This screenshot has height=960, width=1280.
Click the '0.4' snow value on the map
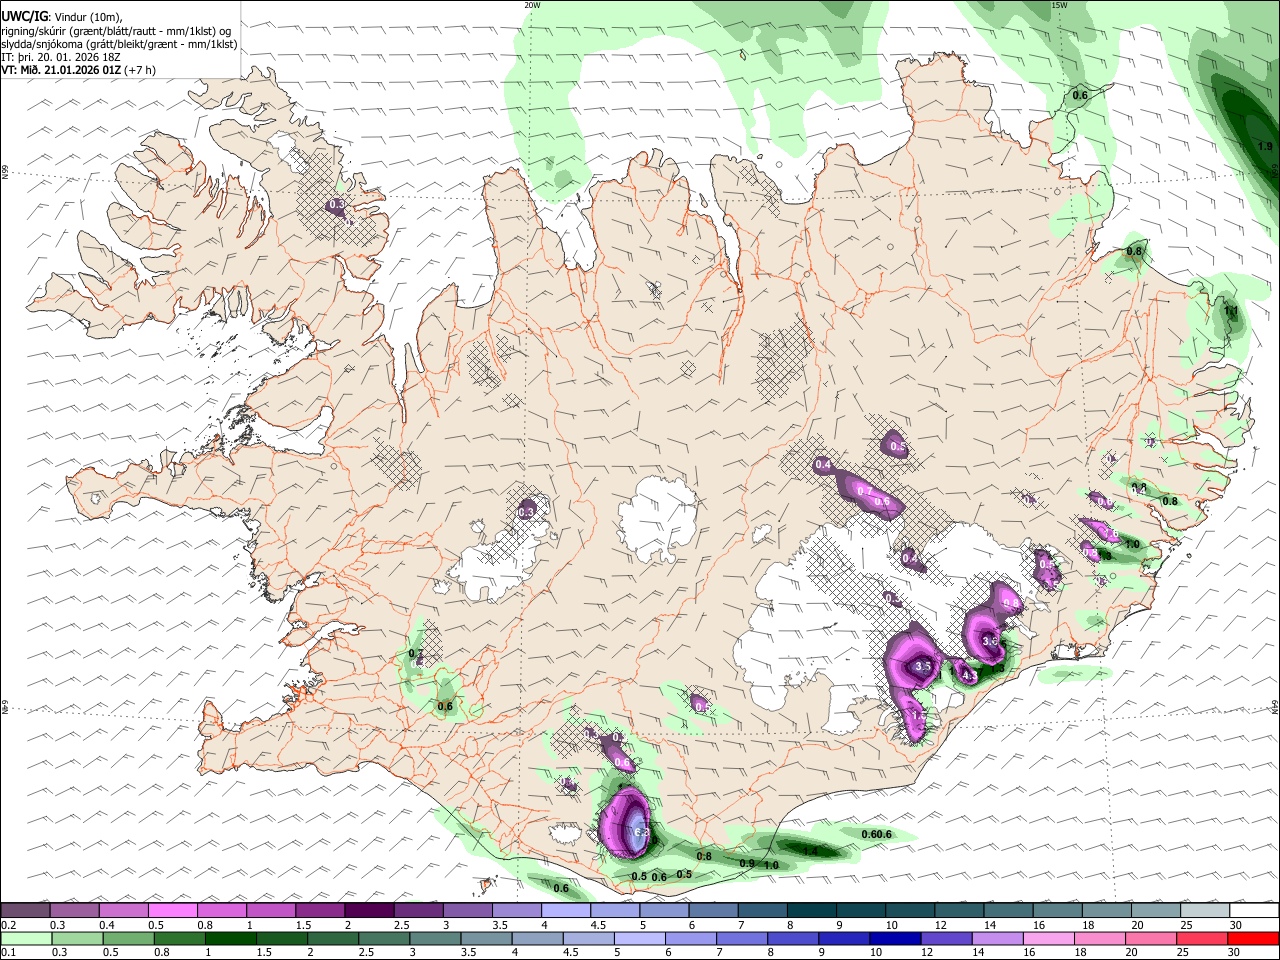coord(823,465)
